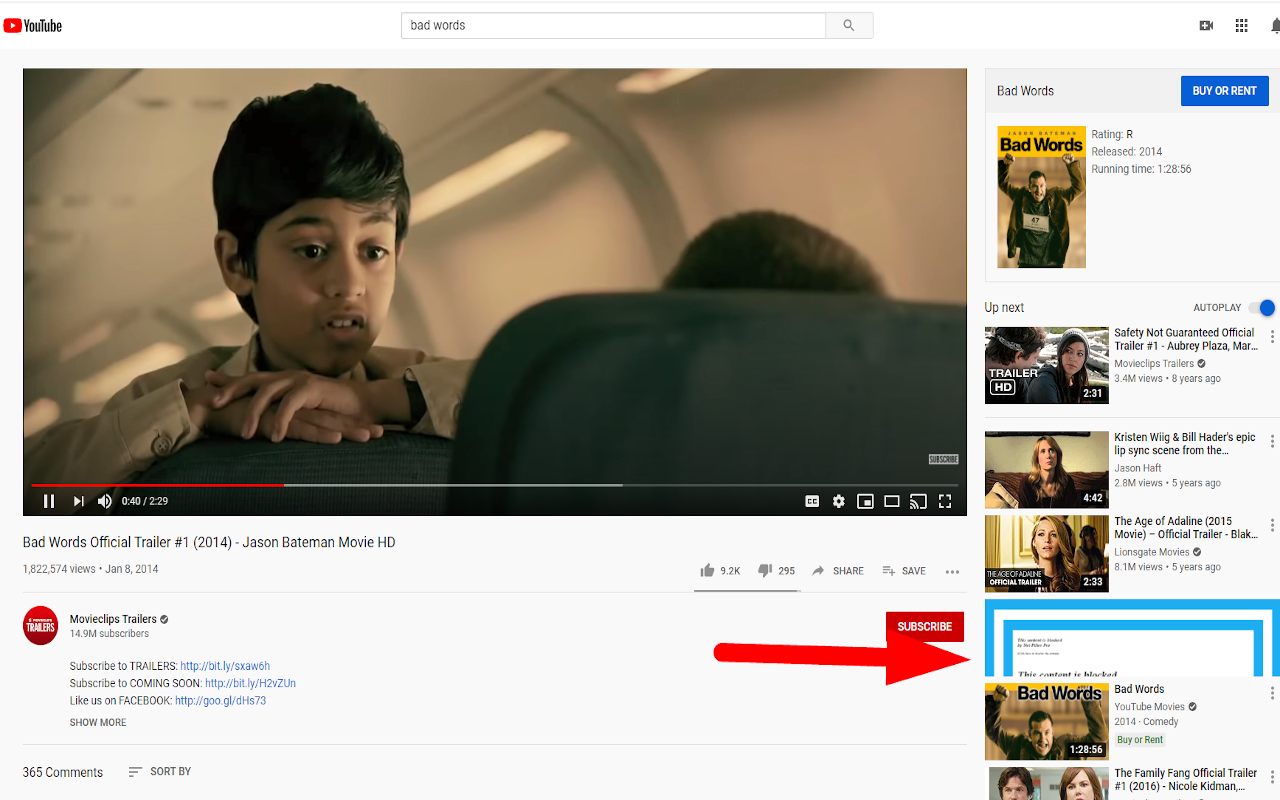Subscribe to Movieclips Trailers
Screen dimensions: 1280x800
[925, 627]
